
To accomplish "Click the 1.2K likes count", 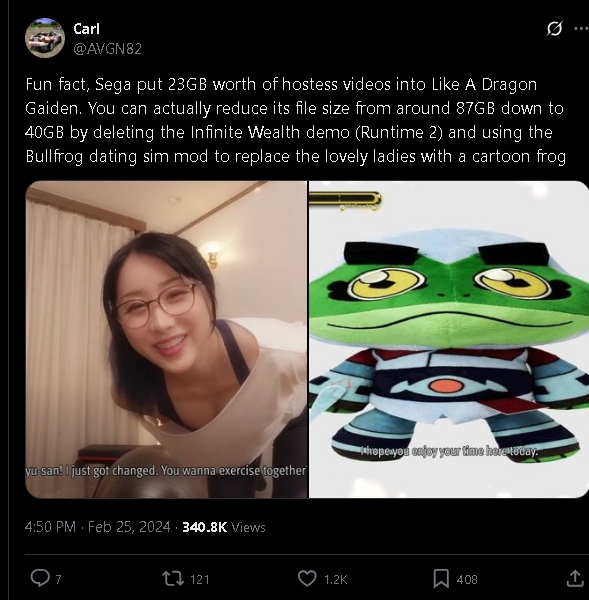I will pos(336,579).
